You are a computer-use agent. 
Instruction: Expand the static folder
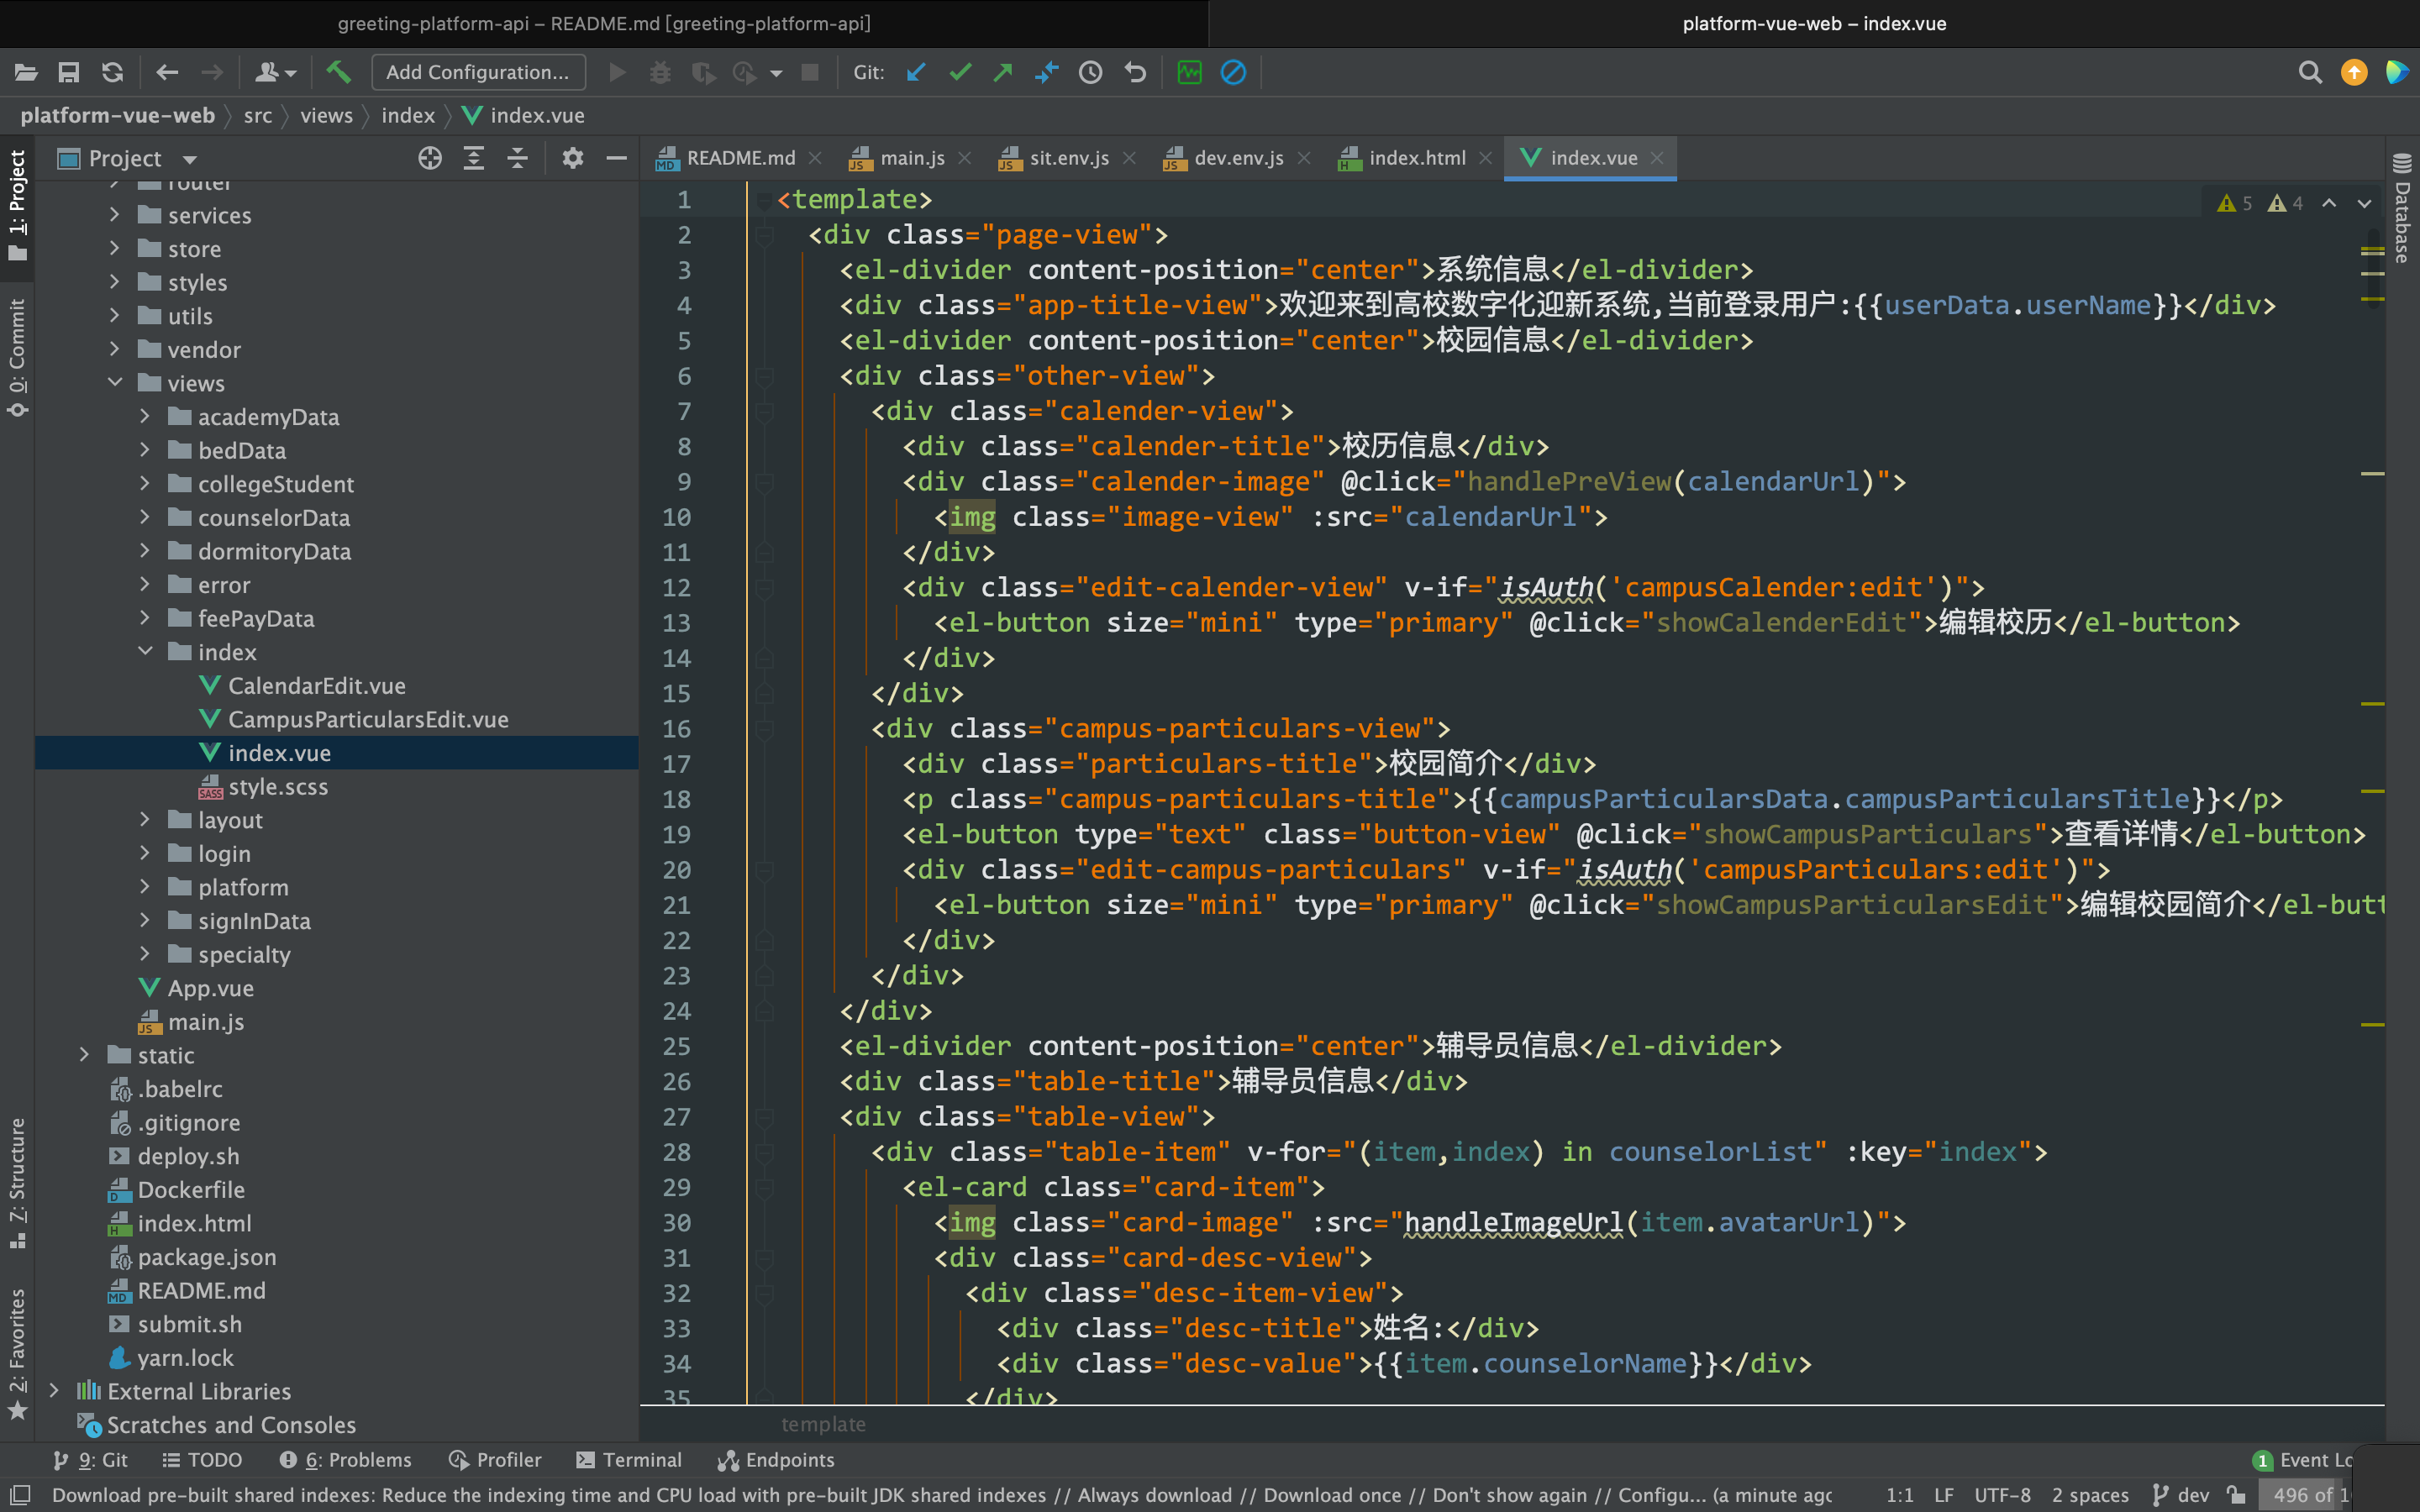(x=83, y=1054)
